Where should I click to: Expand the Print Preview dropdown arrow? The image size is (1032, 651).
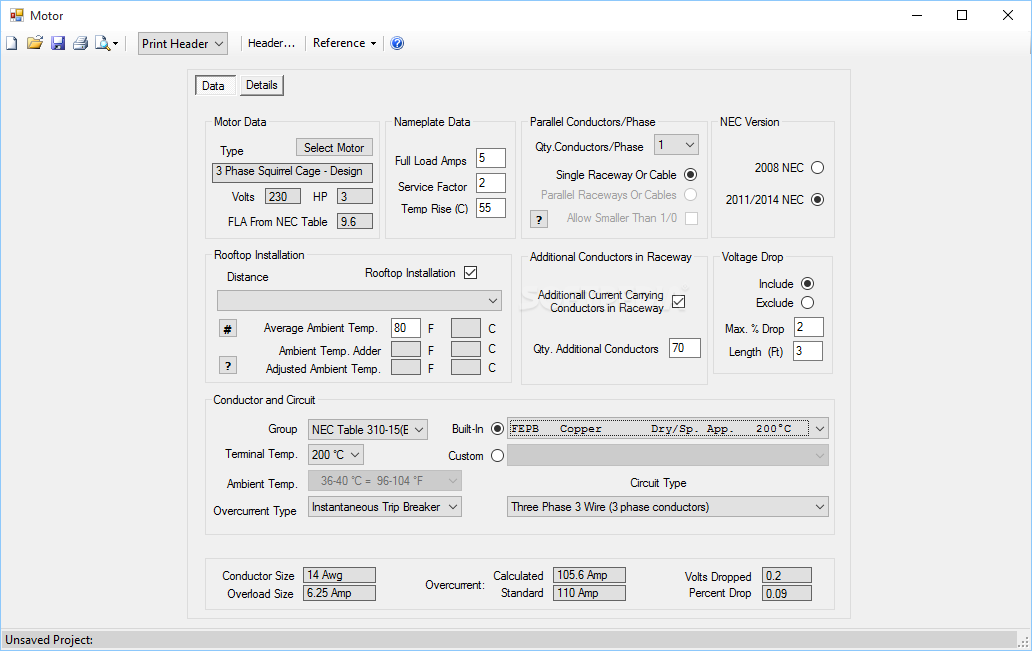point(116,44)
